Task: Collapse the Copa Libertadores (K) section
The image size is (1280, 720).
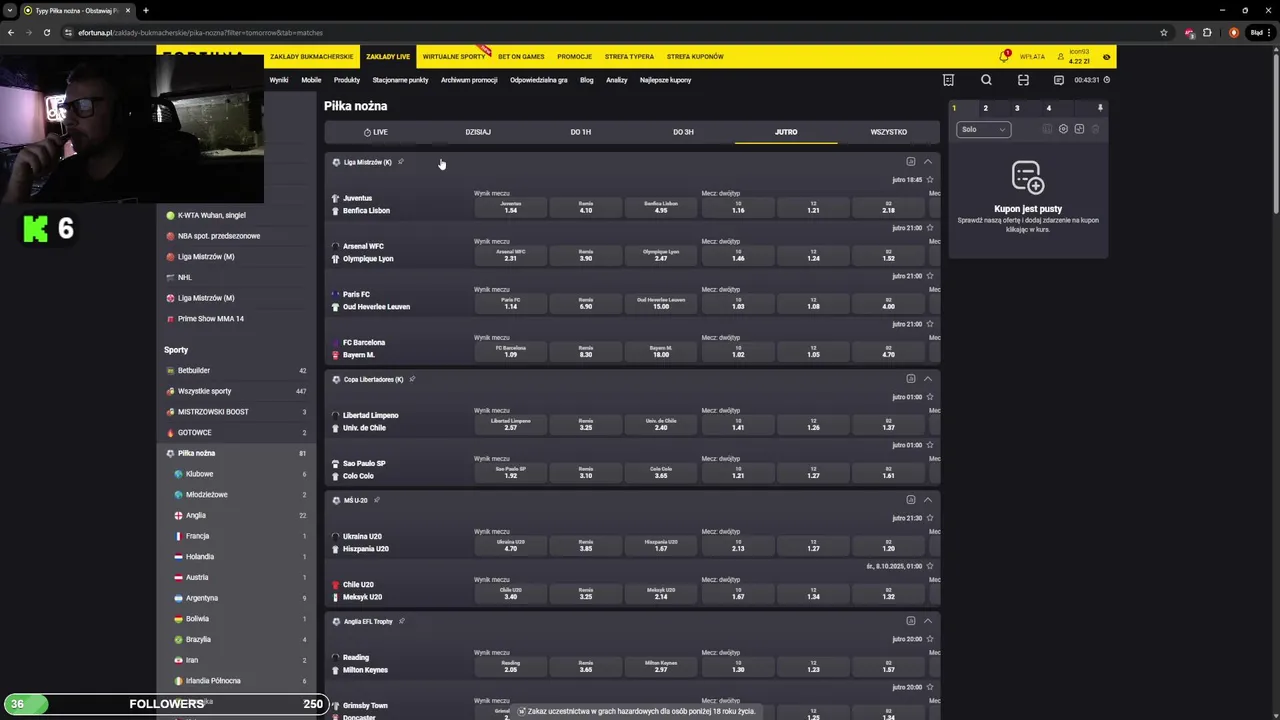Action: pos(928,379)
